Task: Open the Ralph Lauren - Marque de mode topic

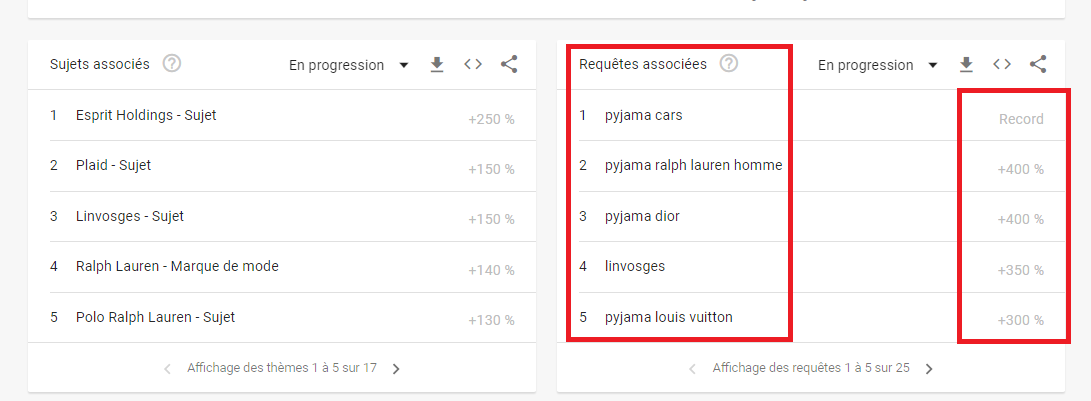Action: click(282, 267)
